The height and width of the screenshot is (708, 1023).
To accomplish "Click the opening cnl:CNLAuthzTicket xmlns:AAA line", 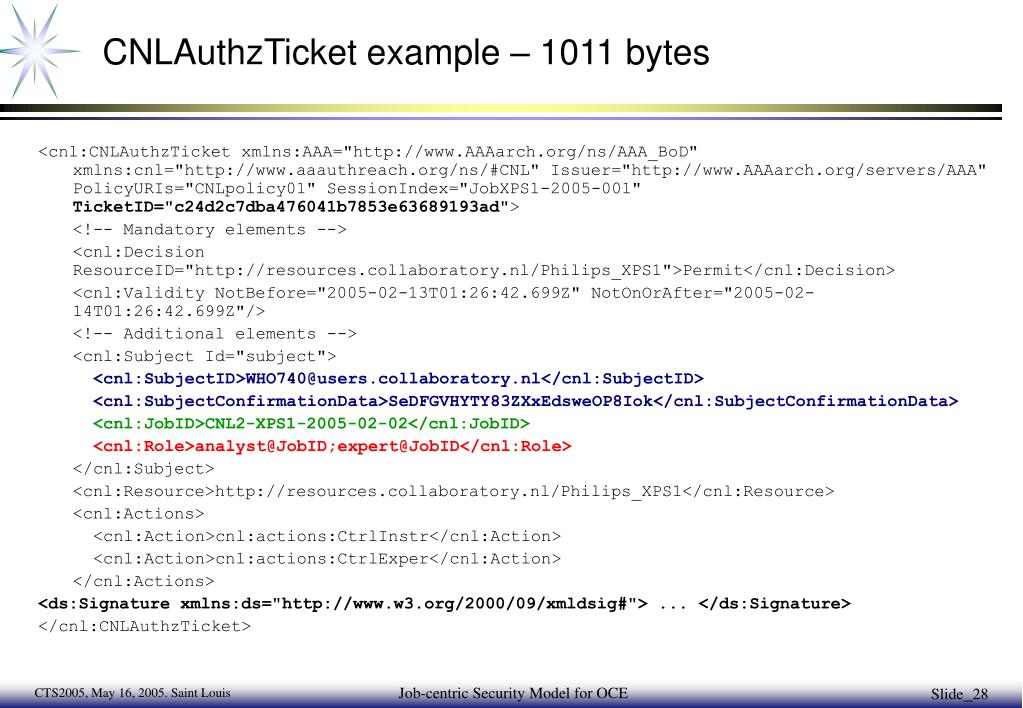I will pos(368,152).
